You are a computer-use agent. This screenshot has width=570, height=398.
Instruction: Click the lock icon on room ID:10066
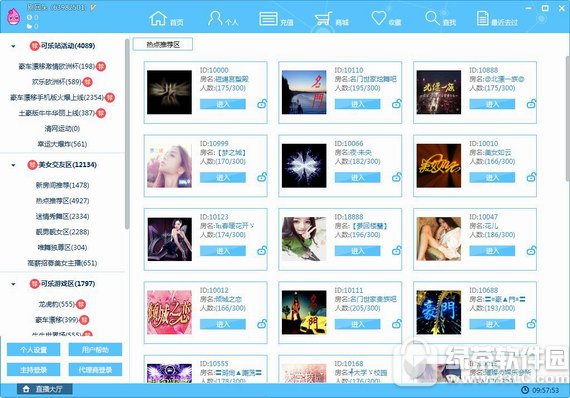tap(397, 177)
